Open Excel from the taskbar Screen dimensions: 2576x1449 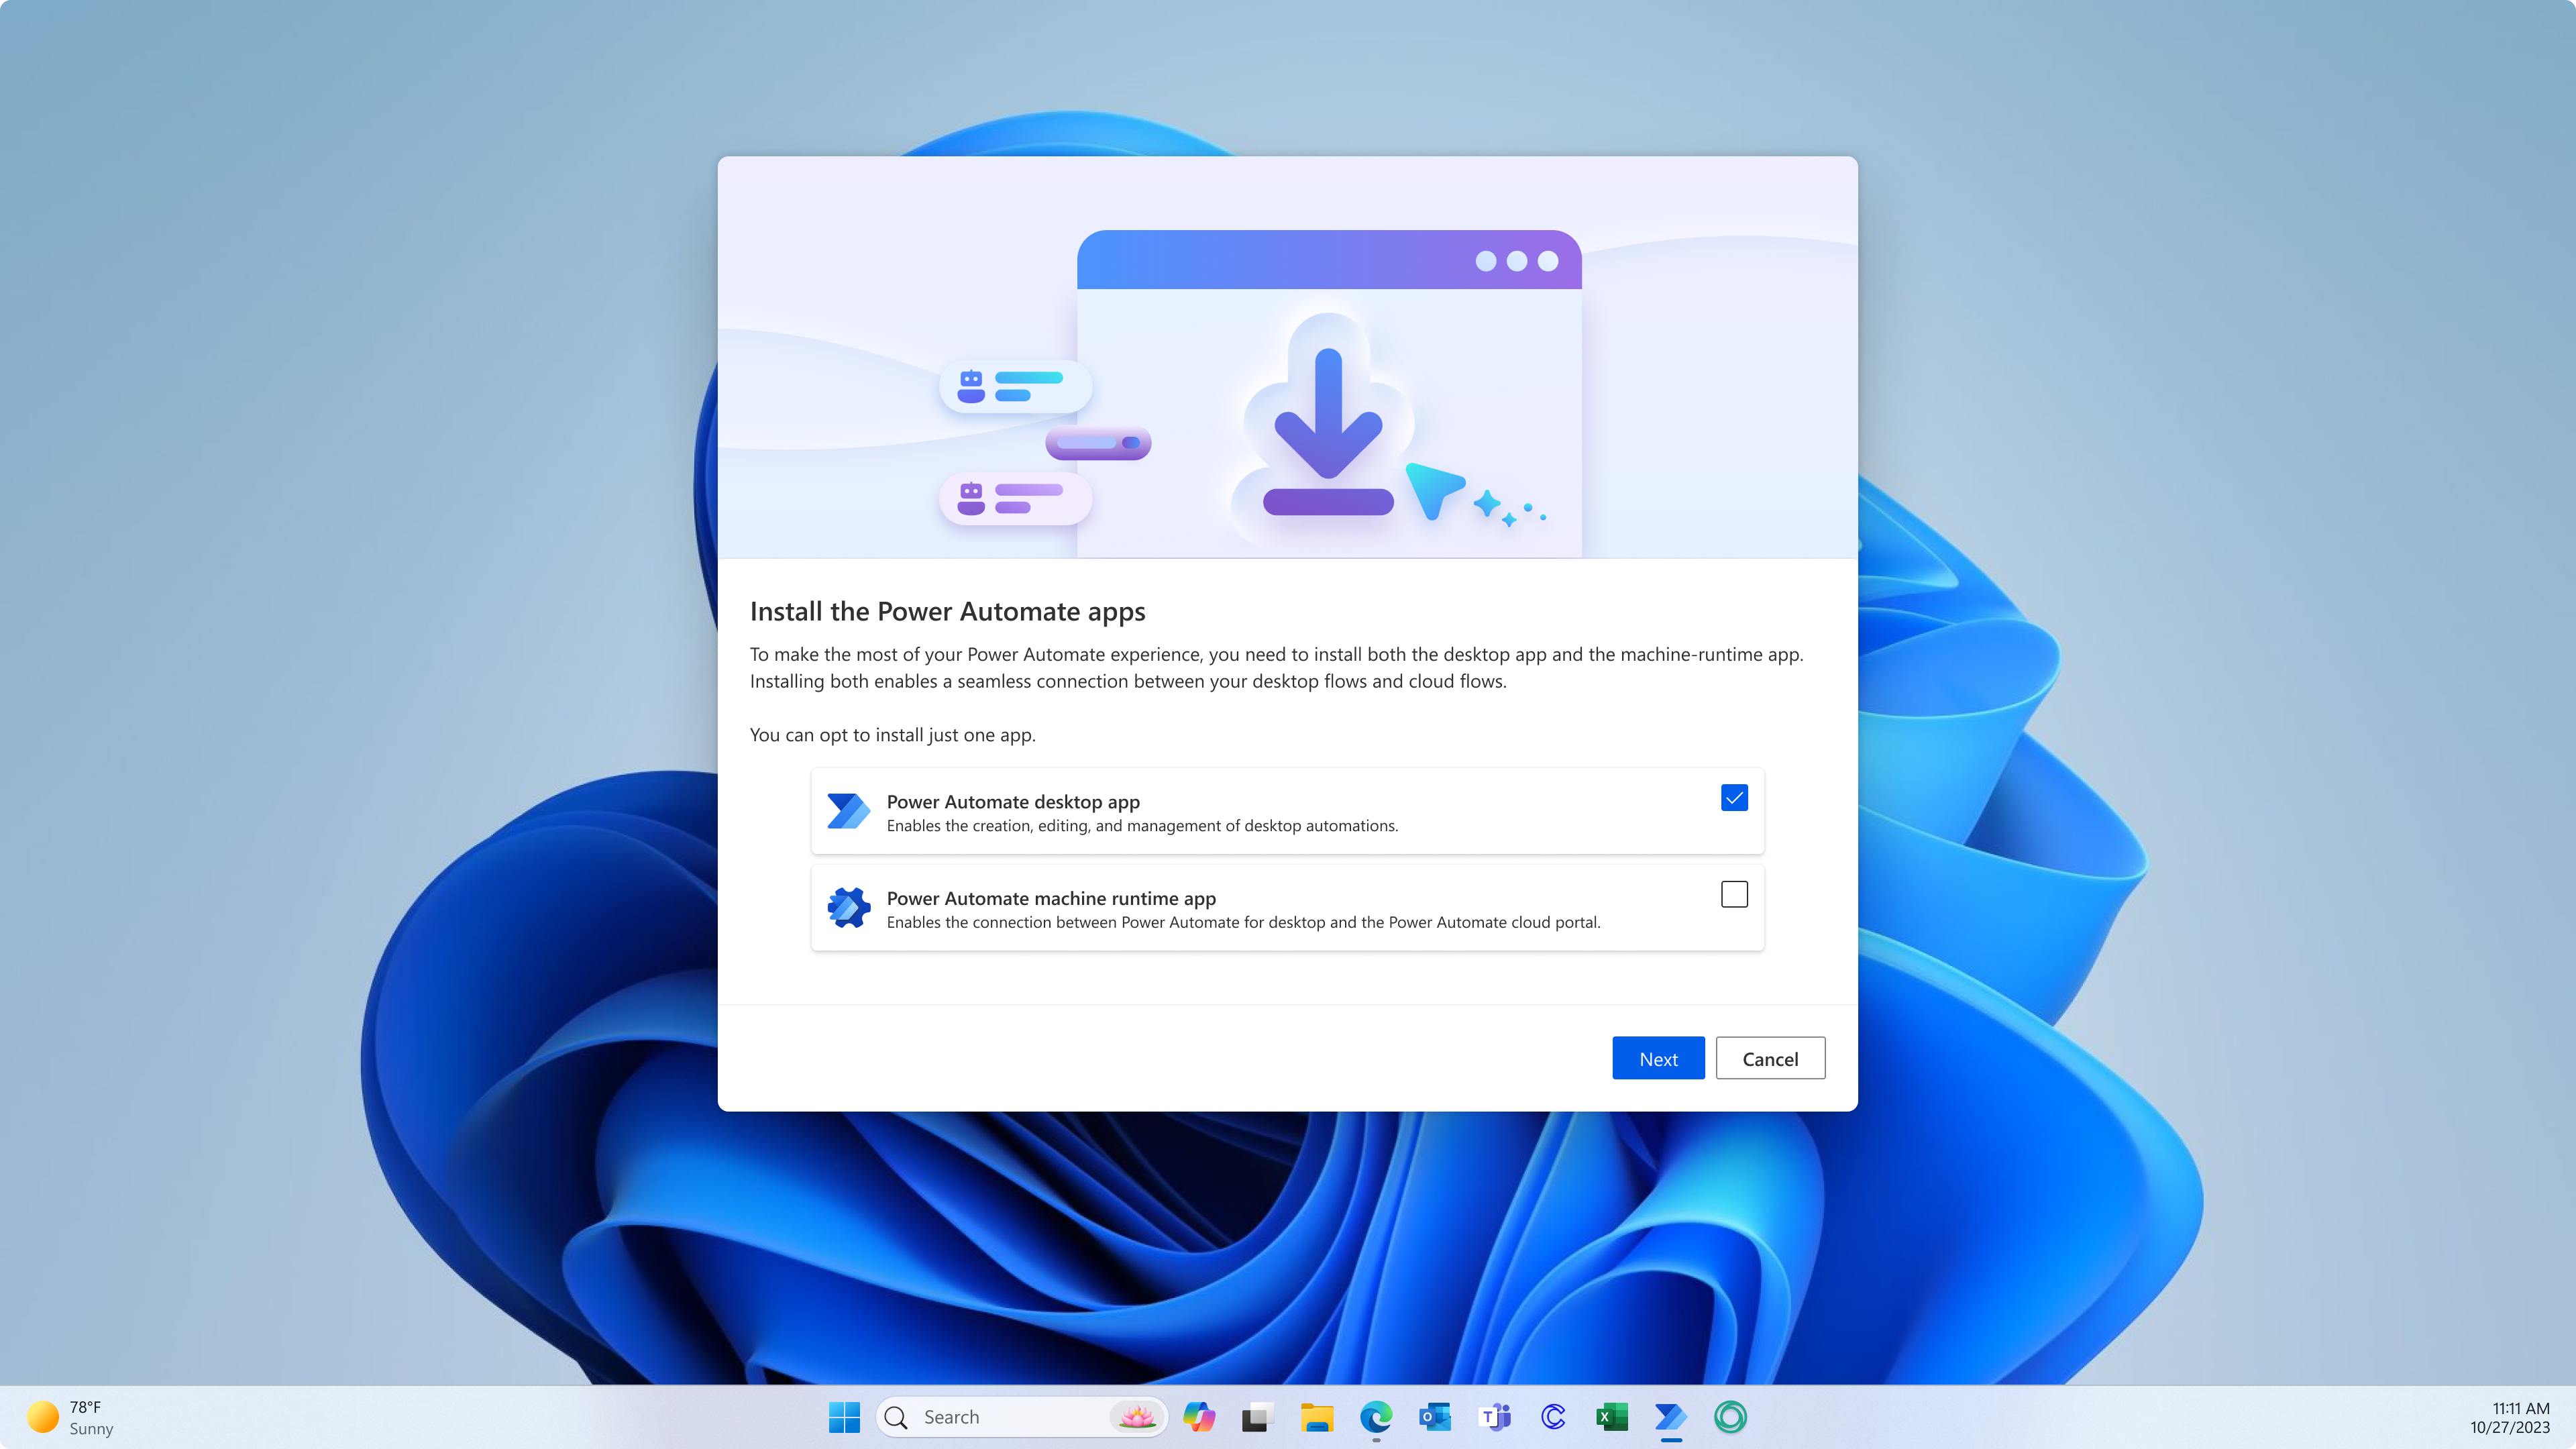[1611, 1416]
